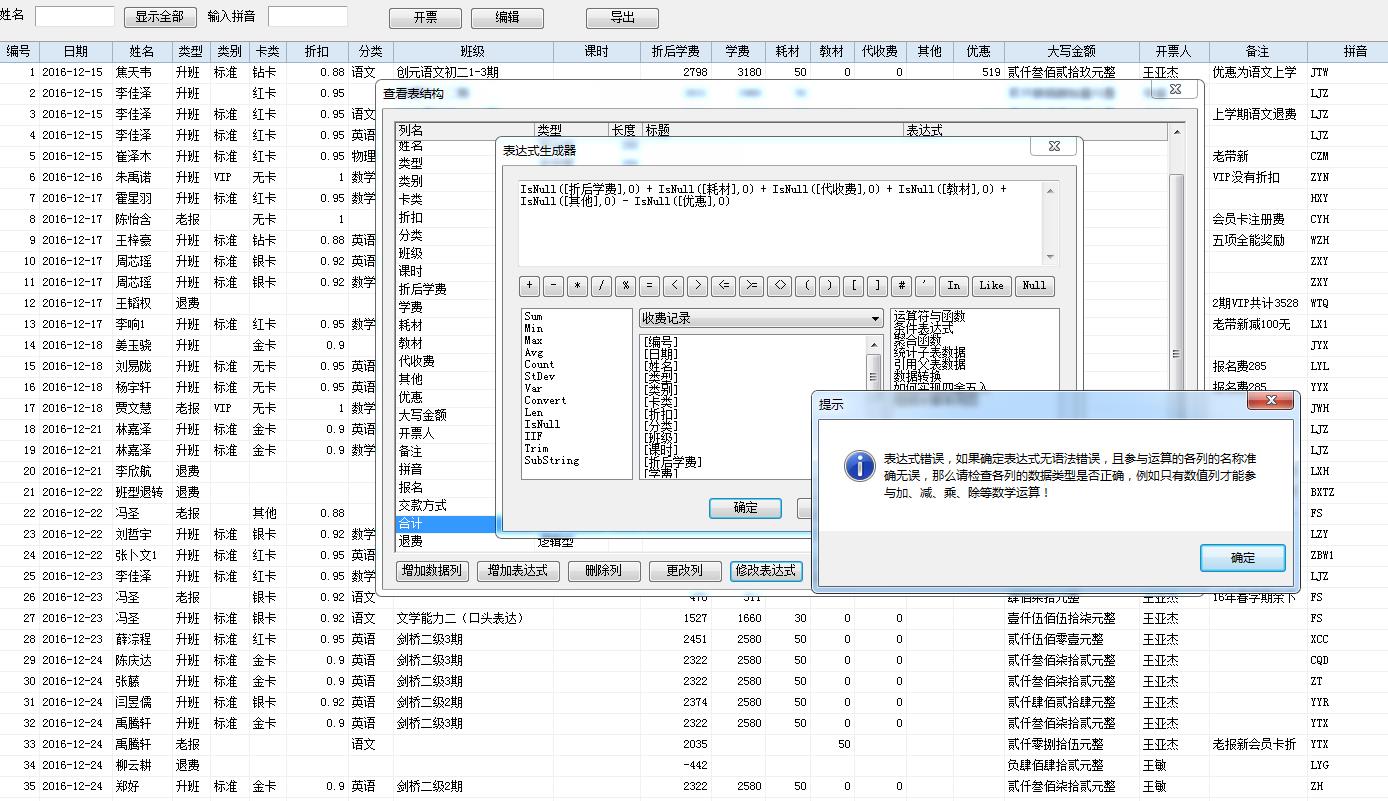Insert the Like keyword
The height and width of the screenshot is (801, 1388).
[x=991, y=286]
